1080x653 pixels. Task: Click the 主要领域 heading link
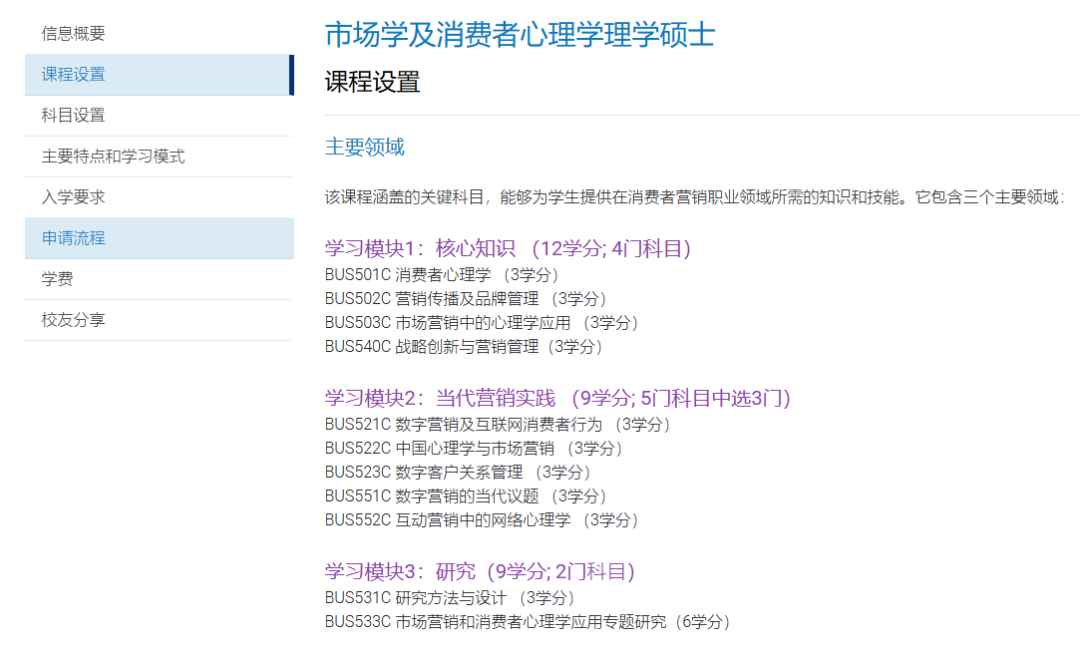362,146
